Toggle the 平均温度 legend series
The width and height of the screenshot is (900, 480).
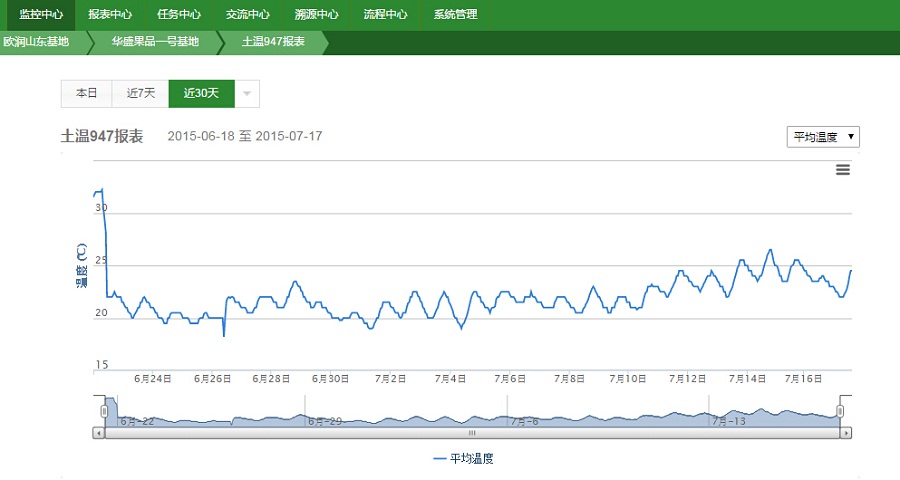point(464,459)
